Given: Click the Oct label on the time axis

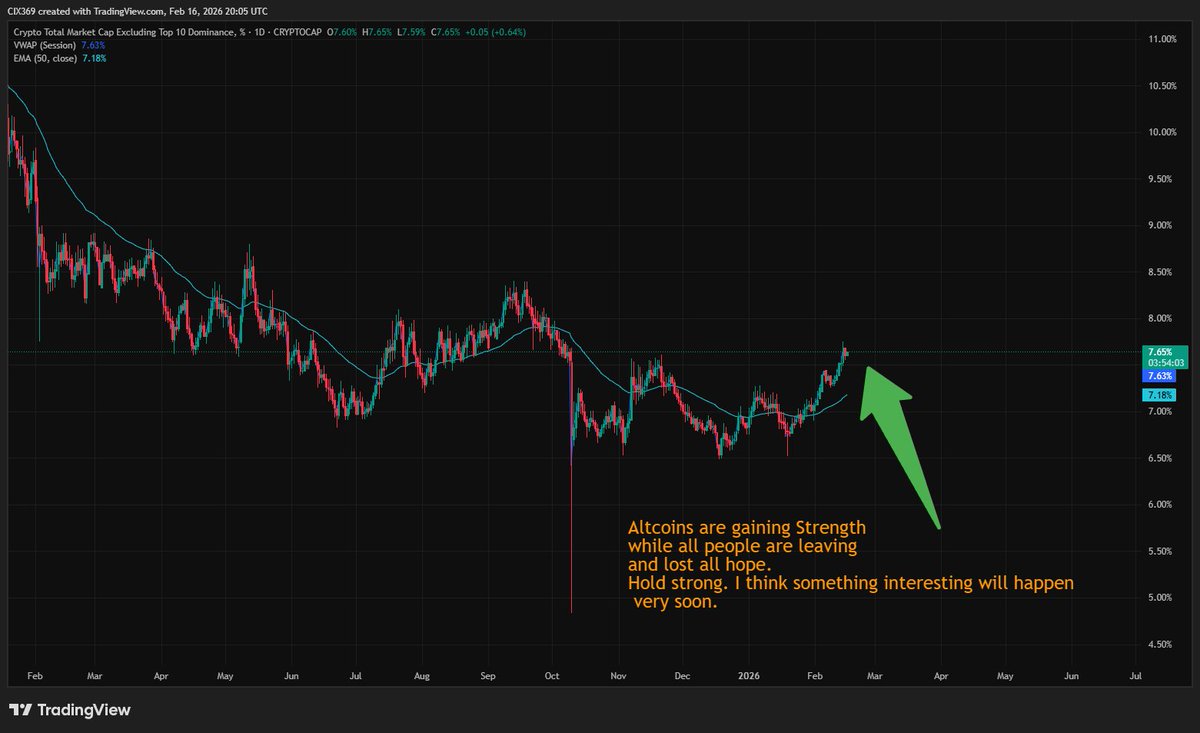Looking at the screenshot, I should pyautogui.click(x=553, y=677).
